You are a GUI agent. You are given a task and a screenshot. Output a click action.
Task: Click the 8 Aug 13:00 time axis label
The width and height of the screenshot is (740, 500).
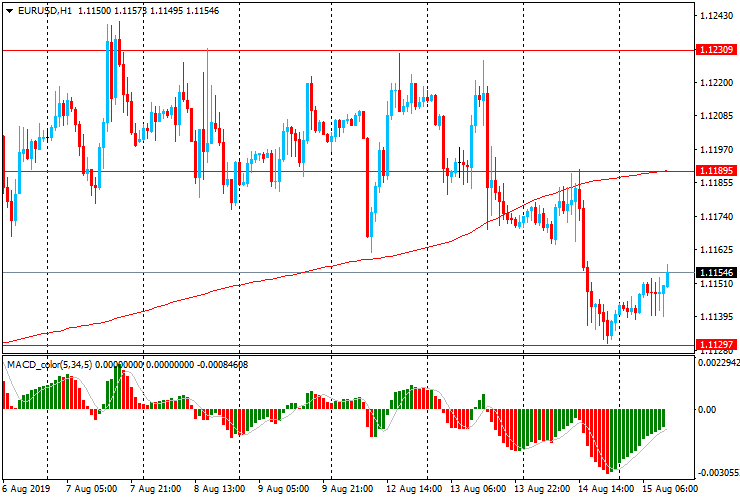pos(219,489)
